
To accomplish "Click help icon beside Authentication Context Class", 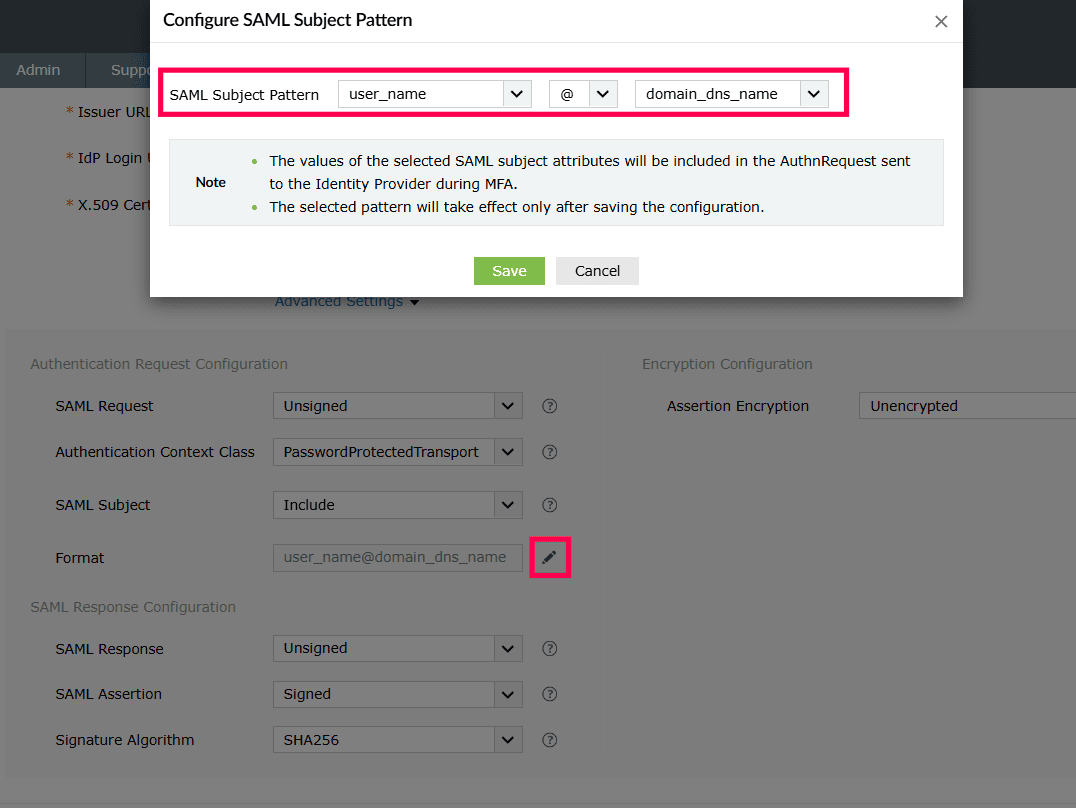I will click(x=549, y=451).
